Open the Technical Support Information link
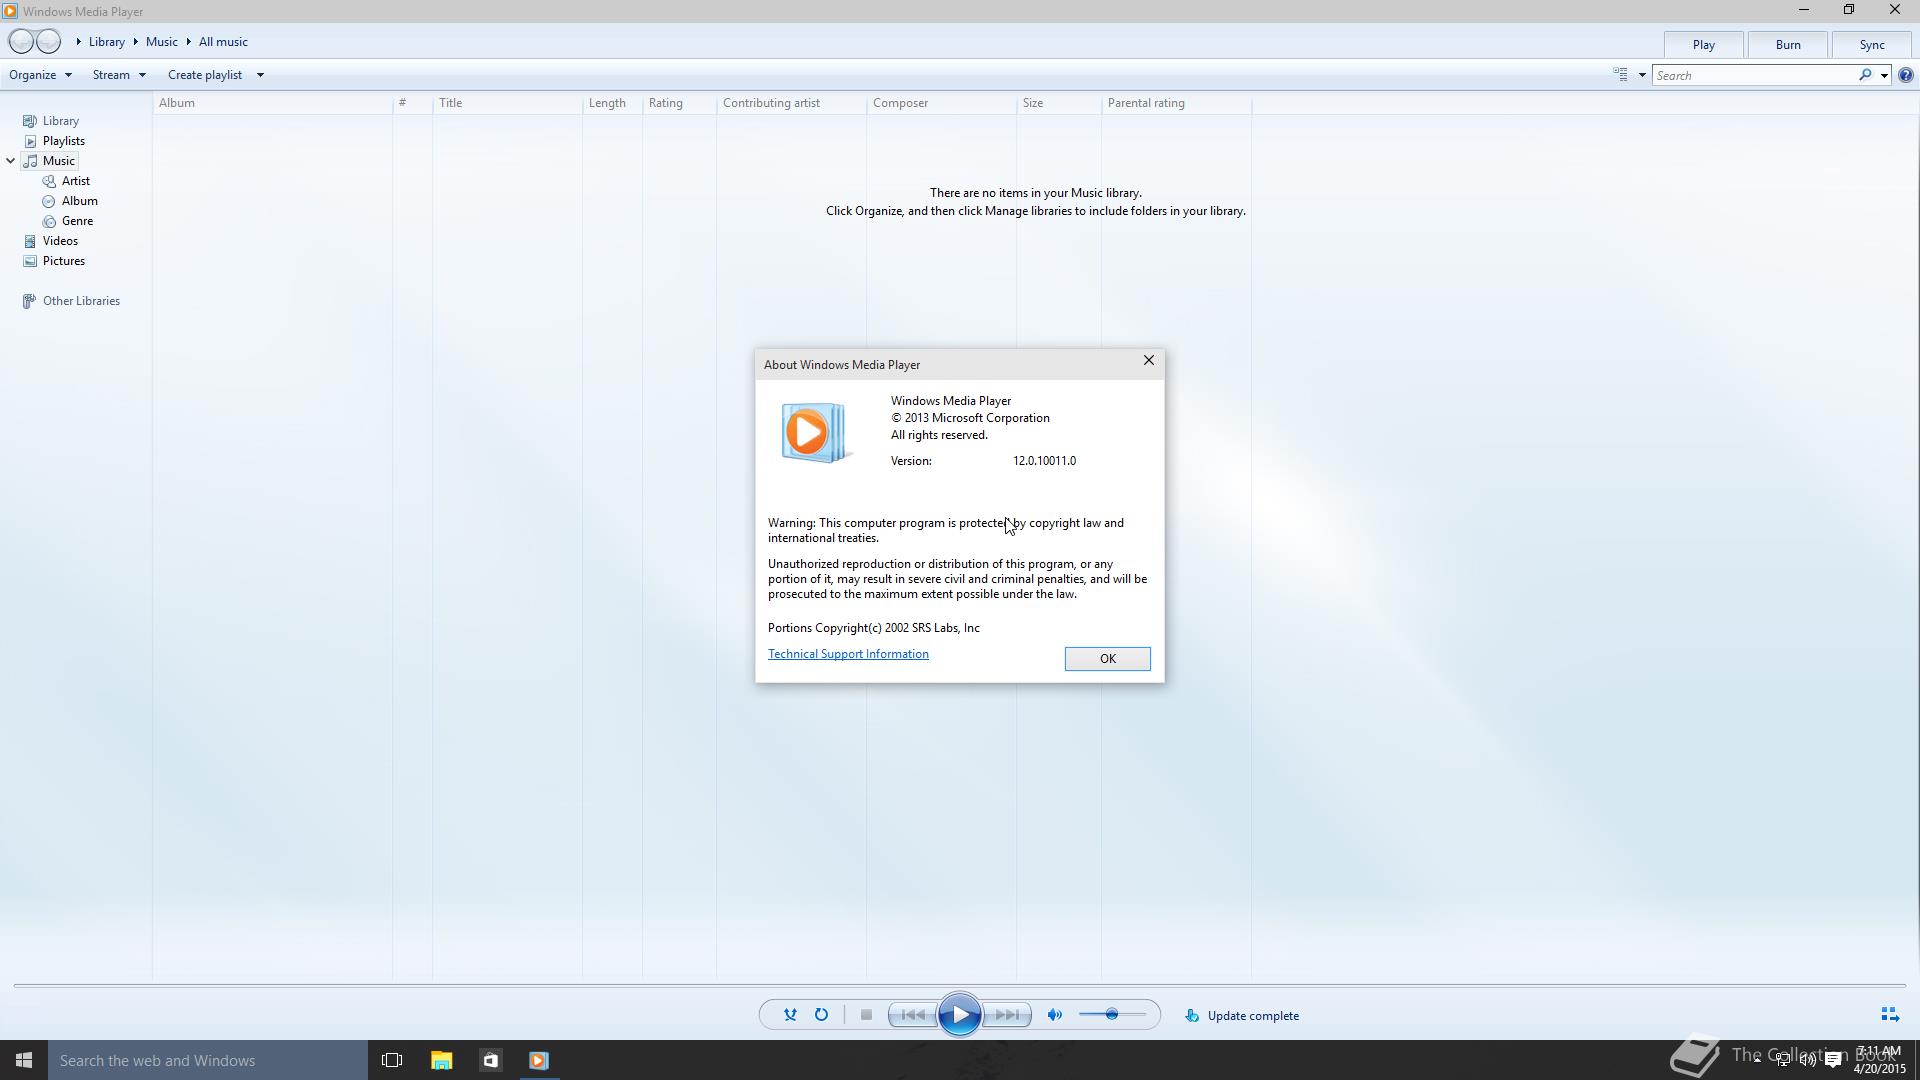1920x1080 pixels. (x=848, y=654)
